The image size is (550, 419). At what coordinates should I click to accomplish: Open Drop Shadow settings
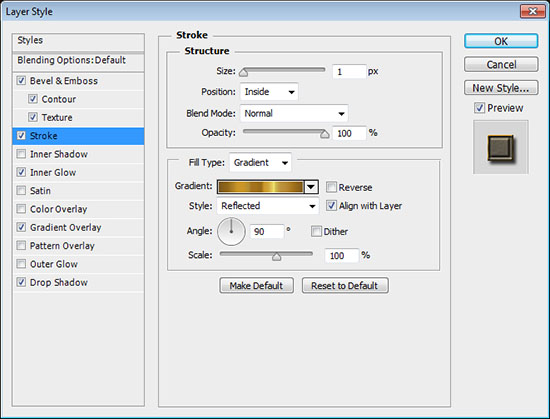(78, 282)
